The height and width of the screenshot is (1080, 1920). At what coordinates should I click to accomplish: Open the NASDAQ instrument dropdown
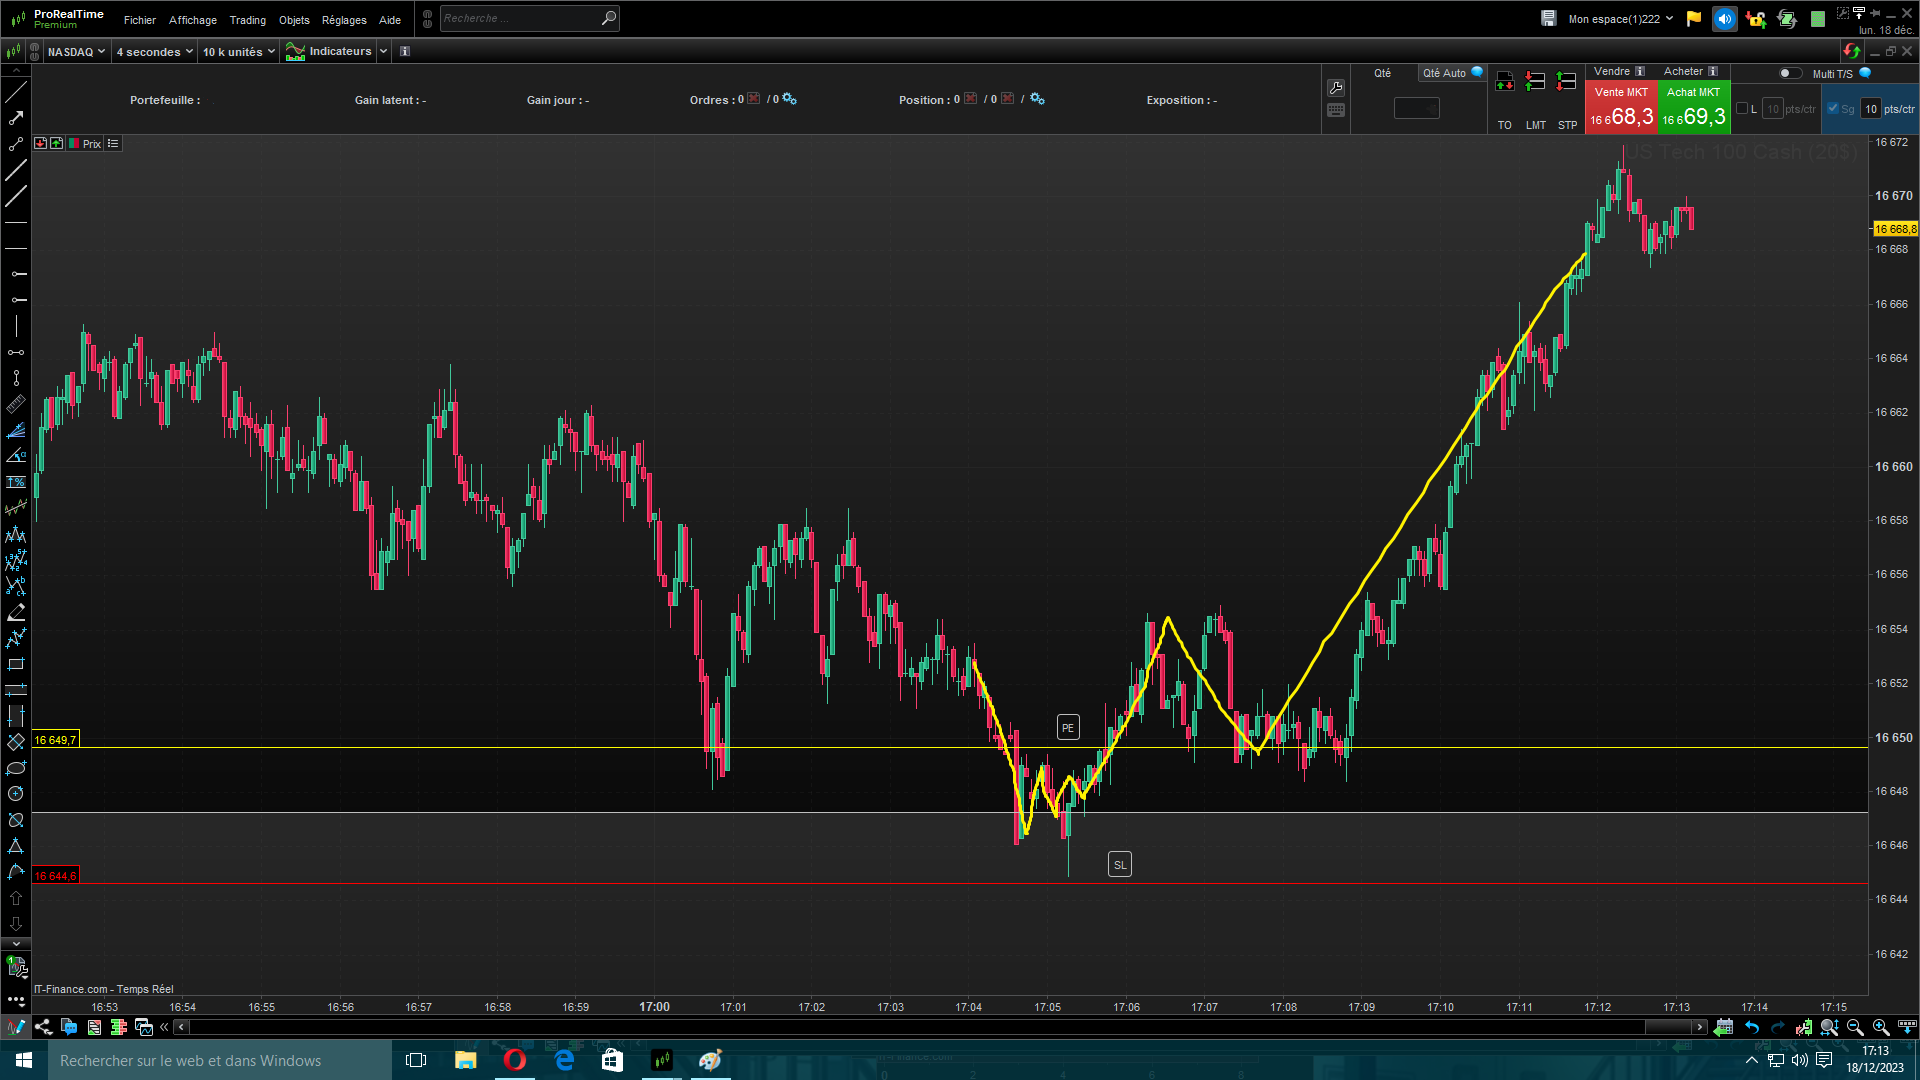76,52
